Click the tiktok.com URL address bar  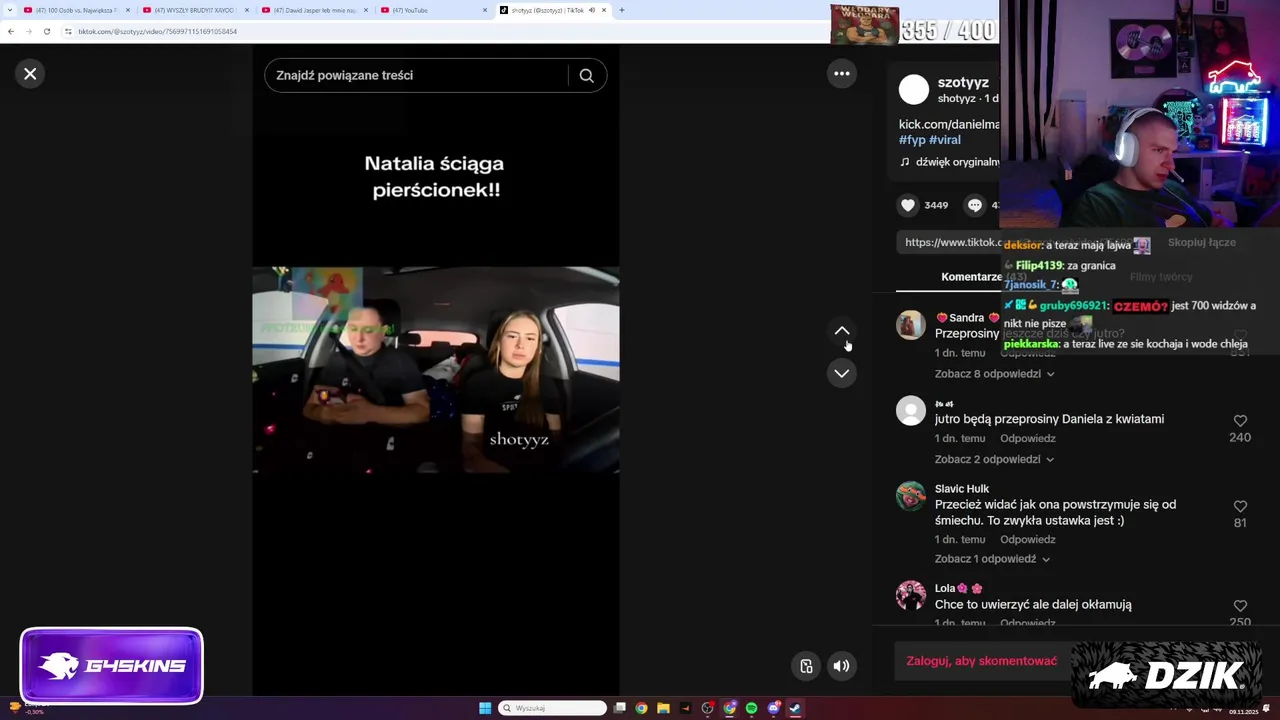157,31
